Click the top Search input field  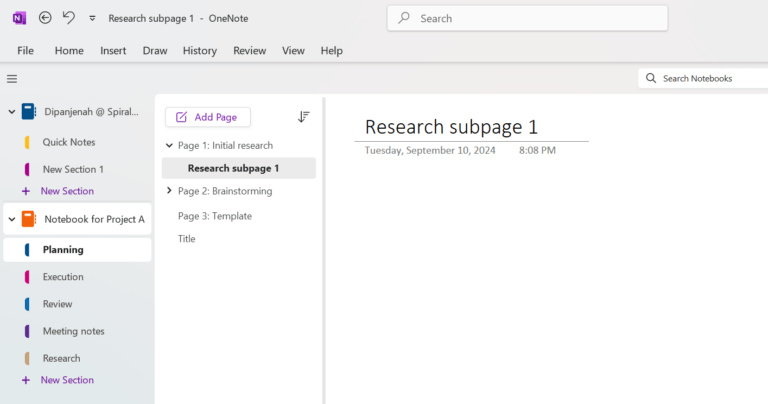pyautogui.click(x=528, y=18)
